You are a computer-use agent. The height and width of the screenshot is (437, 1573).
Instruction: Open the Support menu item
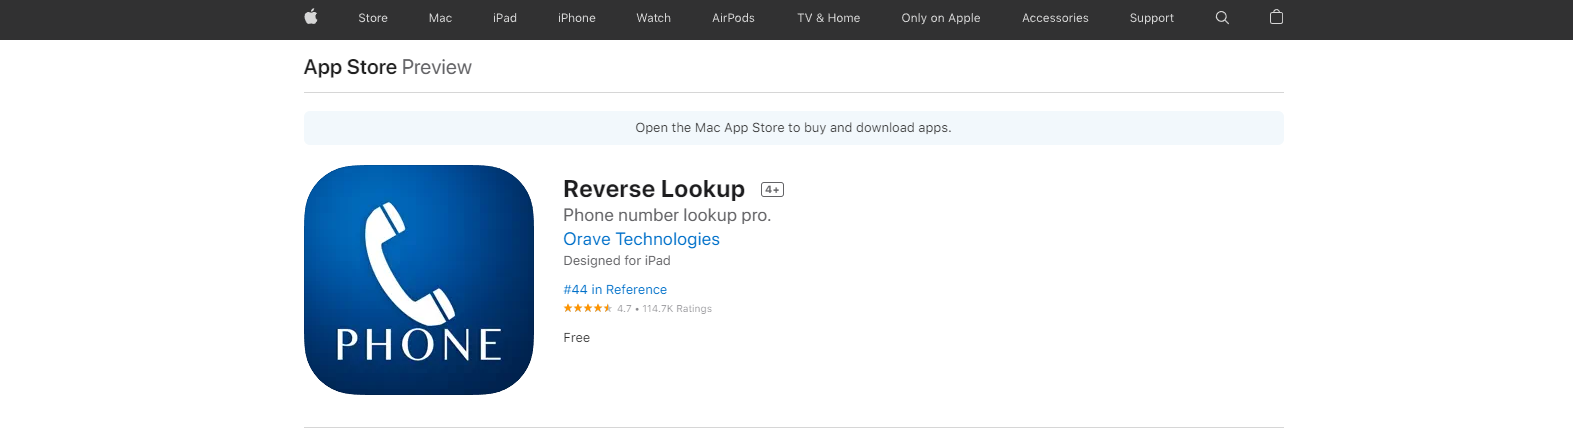coord(1152,18)
